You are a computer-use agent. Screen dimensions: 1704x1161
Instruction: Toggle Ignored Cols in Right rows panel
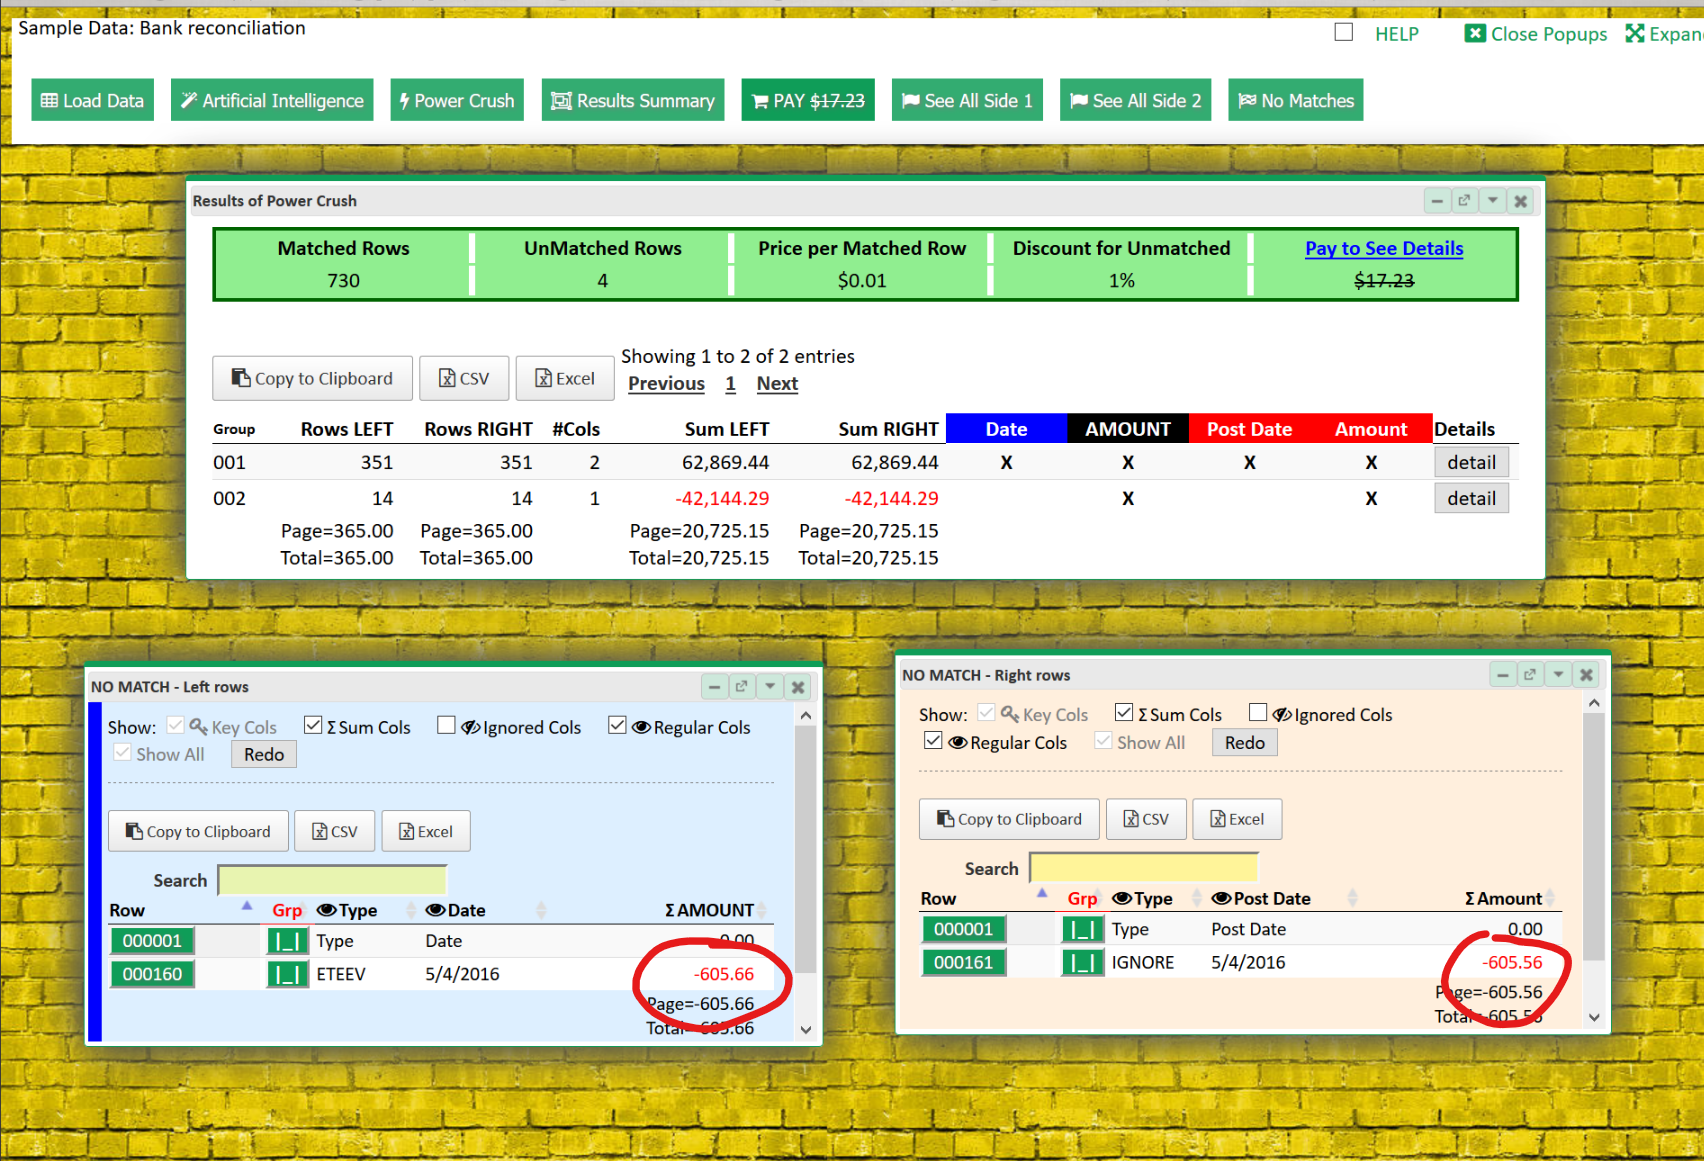pos(1258,713)
